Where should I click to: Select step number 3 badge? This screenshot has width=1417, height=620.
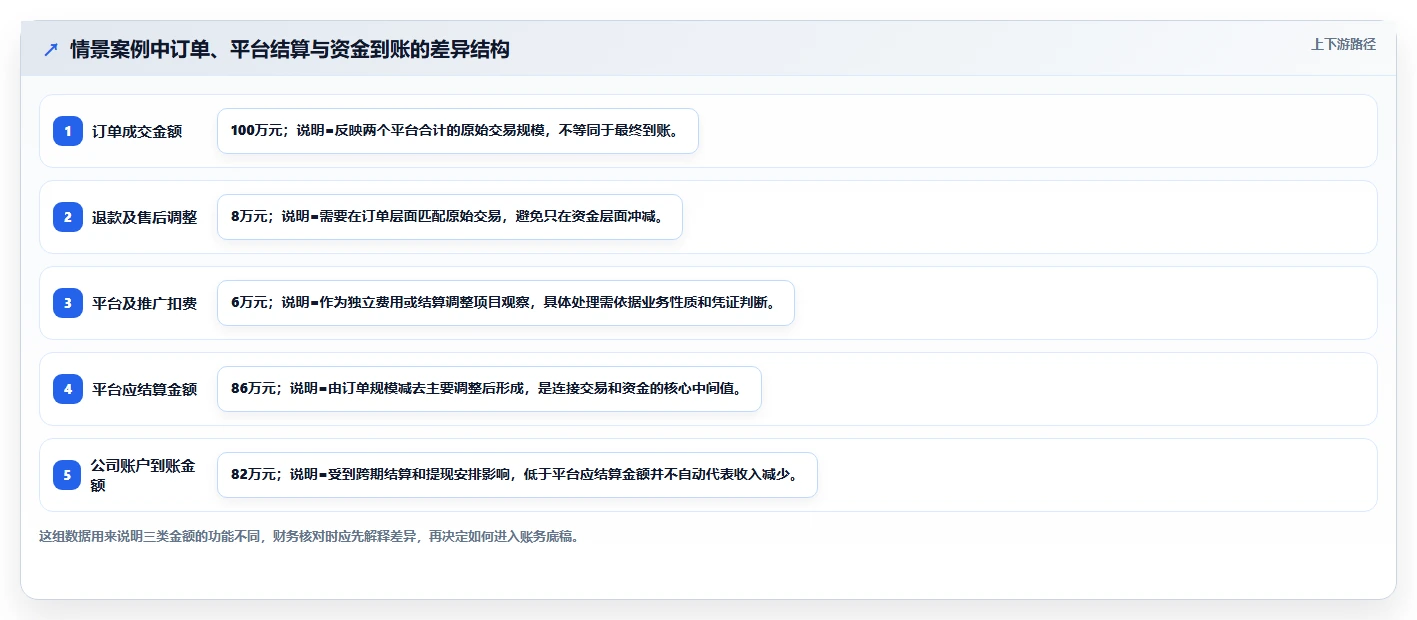[x=68, y=303]
